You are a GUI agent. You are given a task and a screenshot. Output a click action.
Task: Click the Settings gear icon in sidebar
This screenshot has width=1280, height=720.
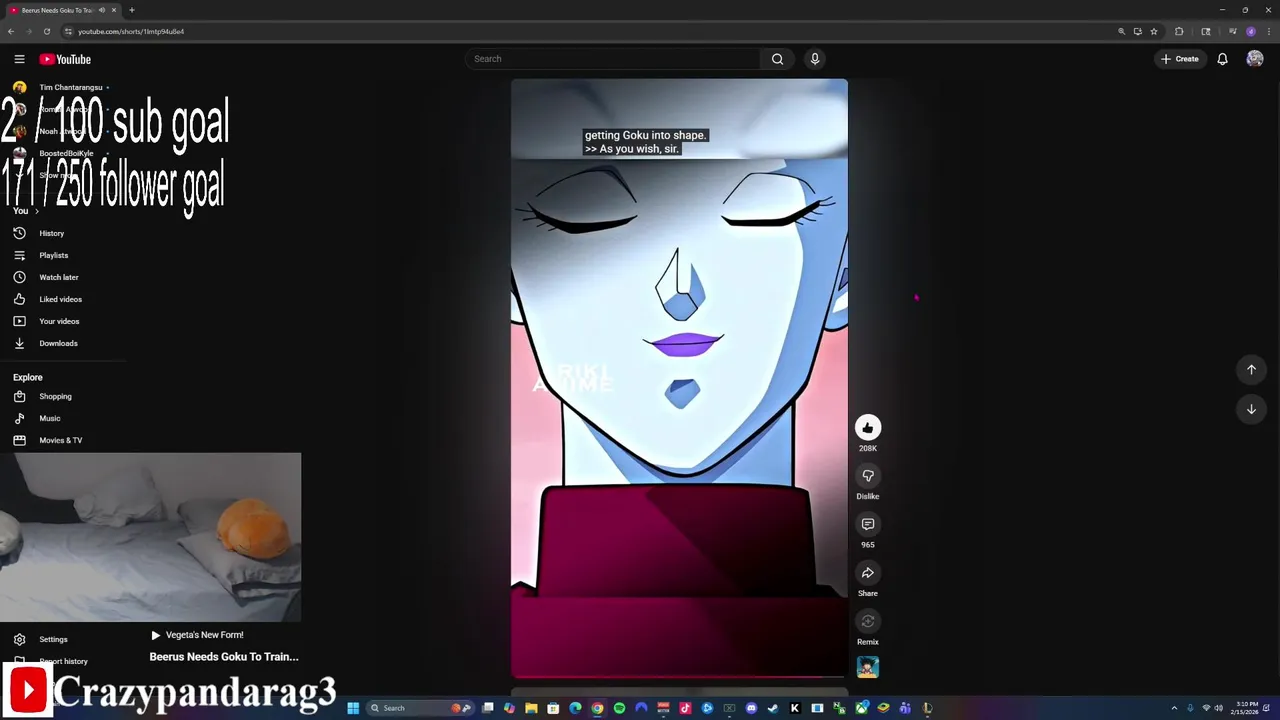coord(19,639)
